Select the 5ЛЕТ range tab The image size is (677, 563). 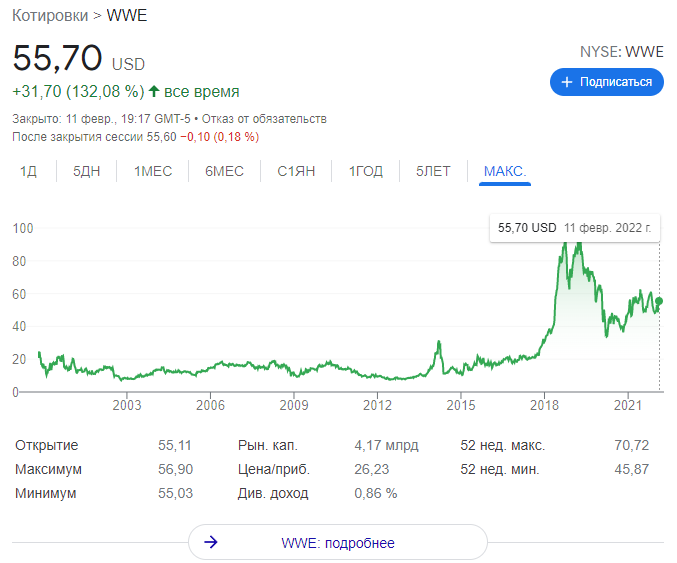(x=433, y=171)
